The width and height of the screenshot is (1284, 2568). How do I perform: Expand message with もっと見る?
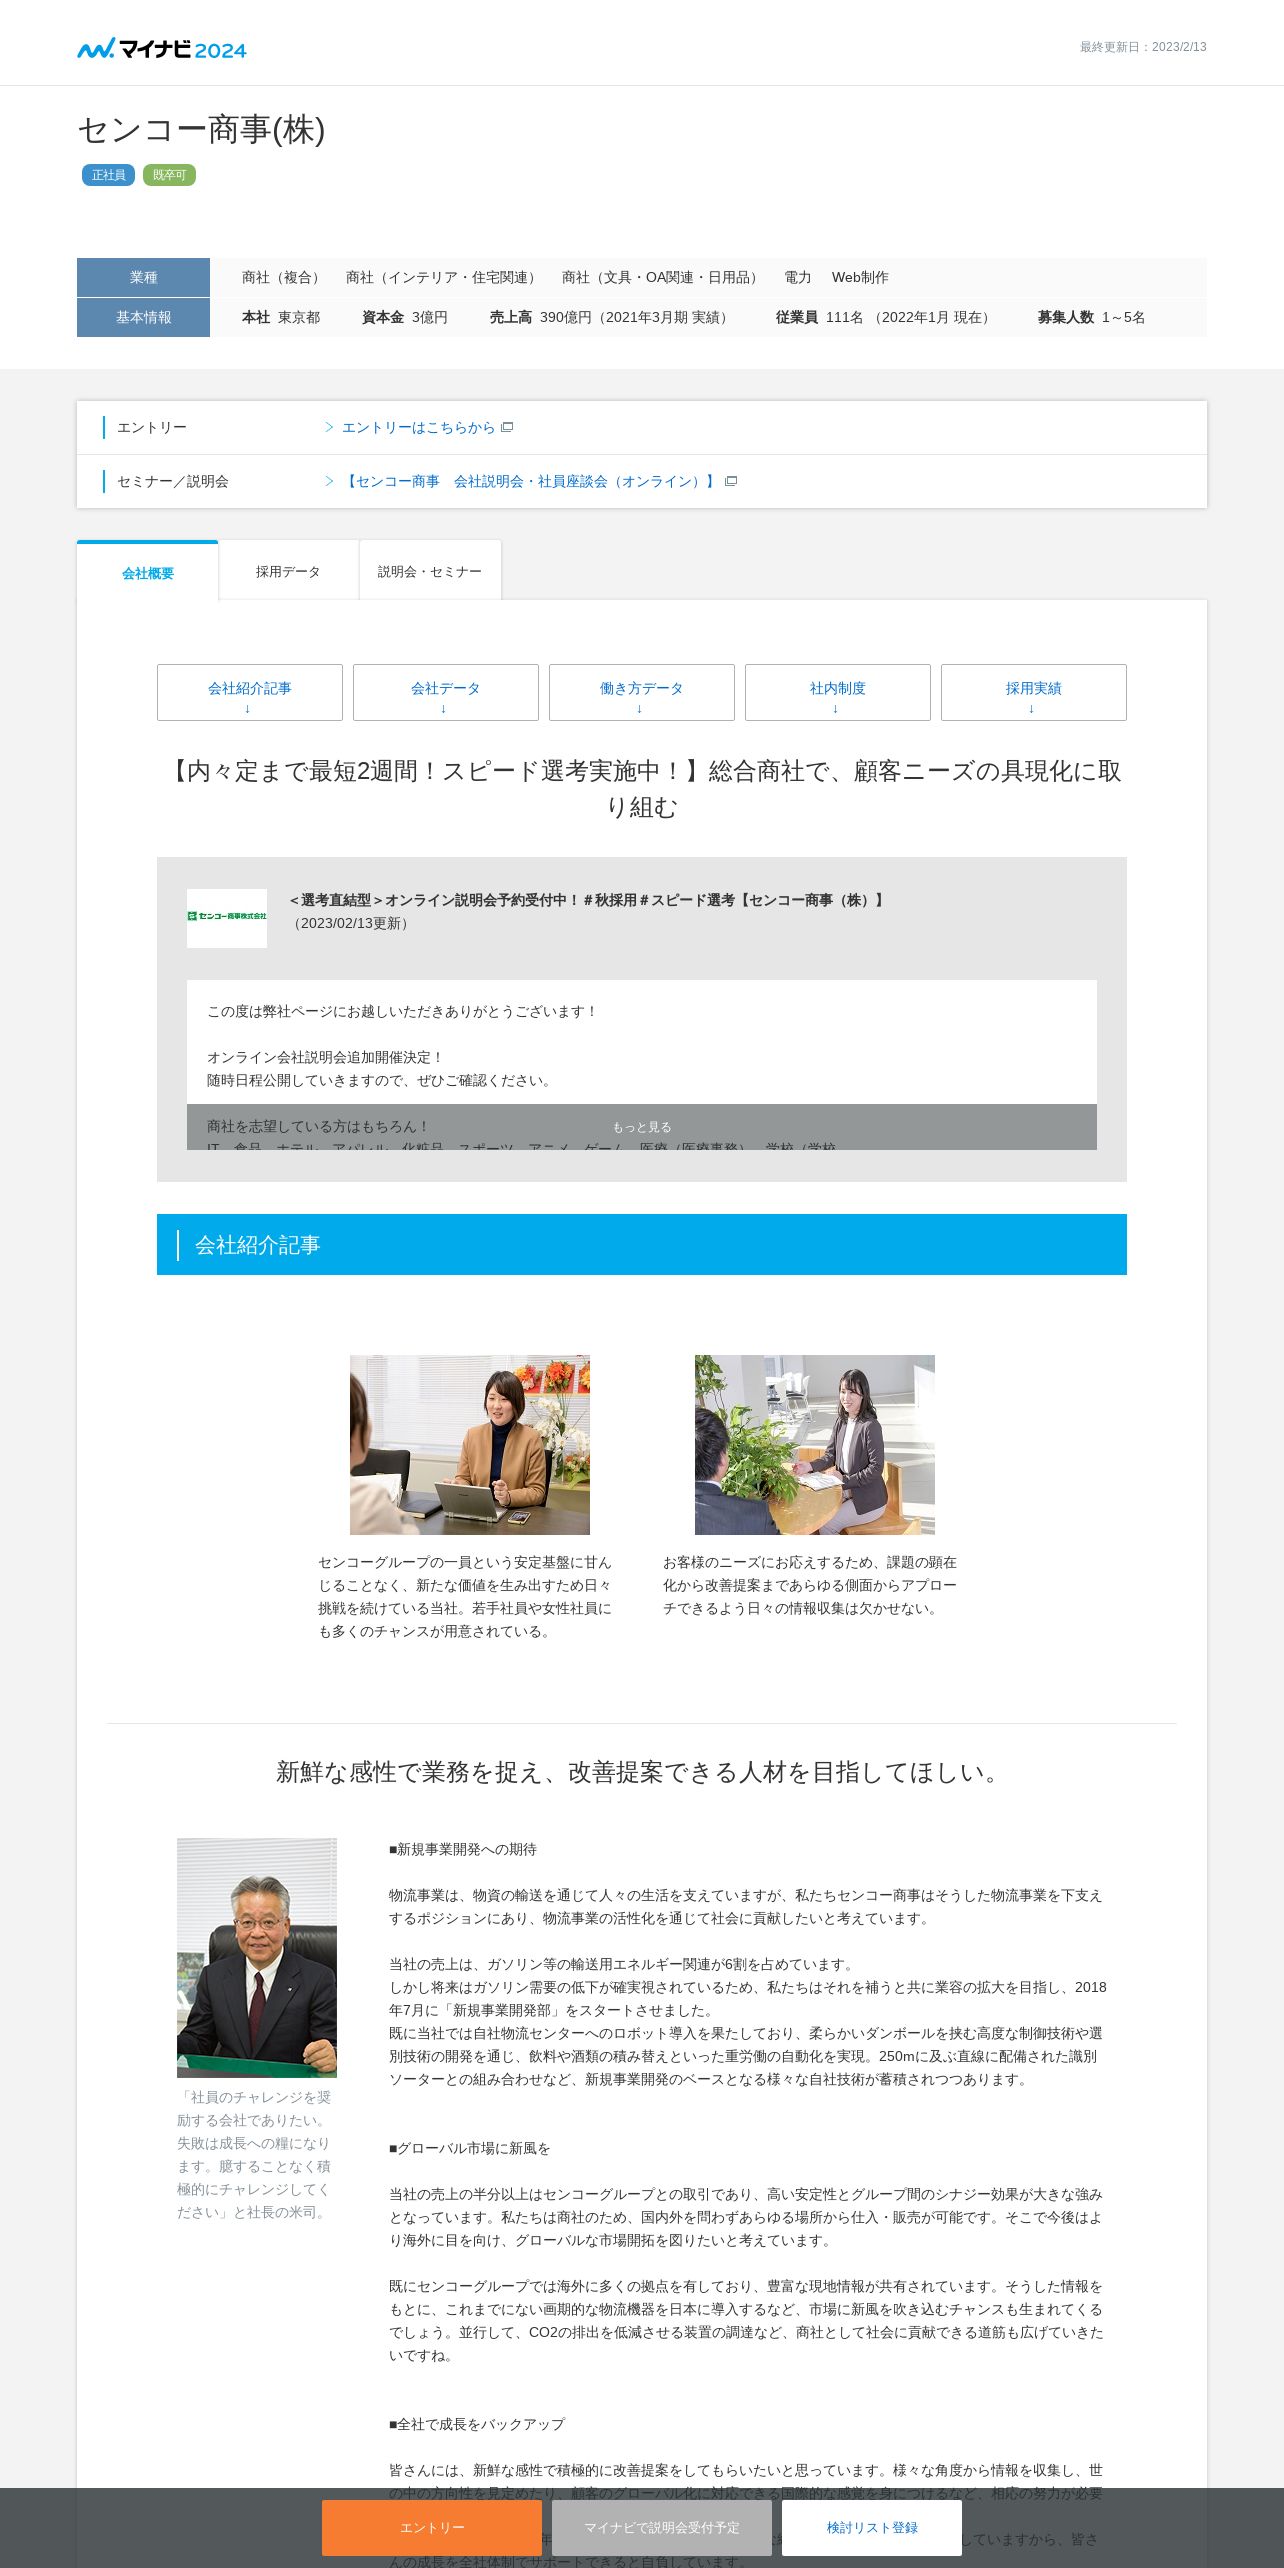(642, 1127)
